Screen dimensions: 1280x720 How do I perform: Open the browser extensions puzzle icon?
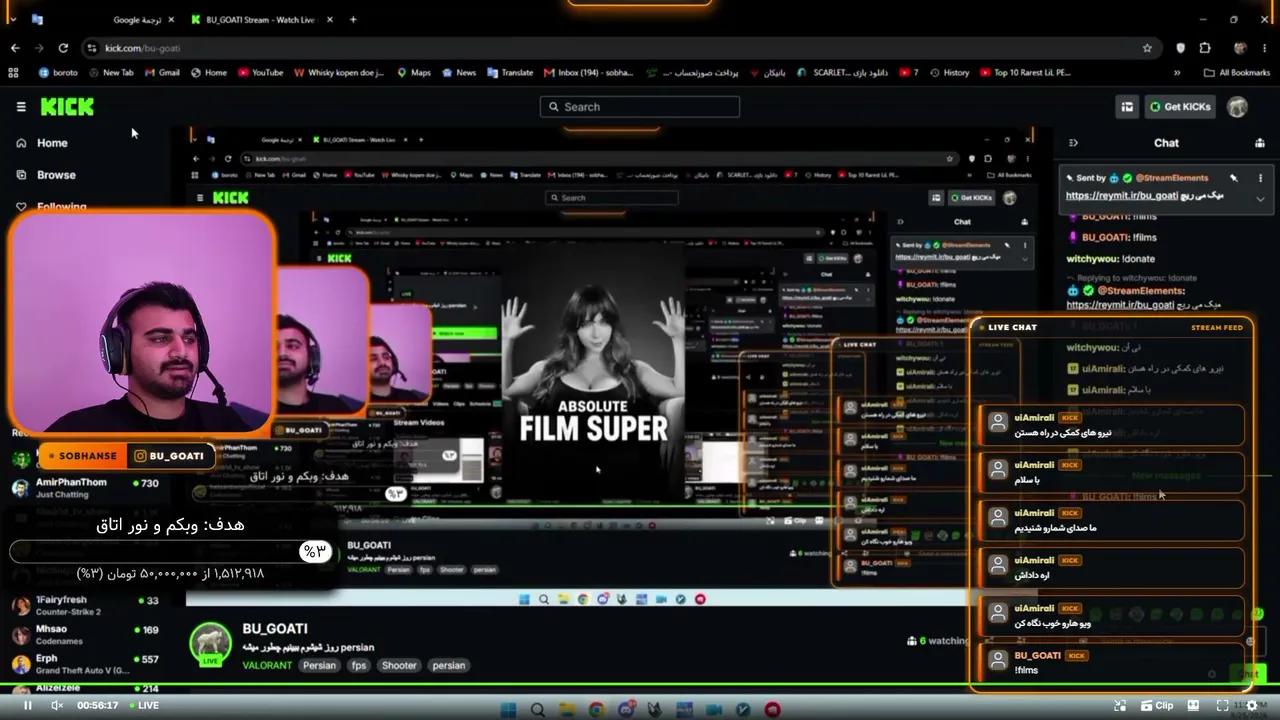tap(1205, 48)
